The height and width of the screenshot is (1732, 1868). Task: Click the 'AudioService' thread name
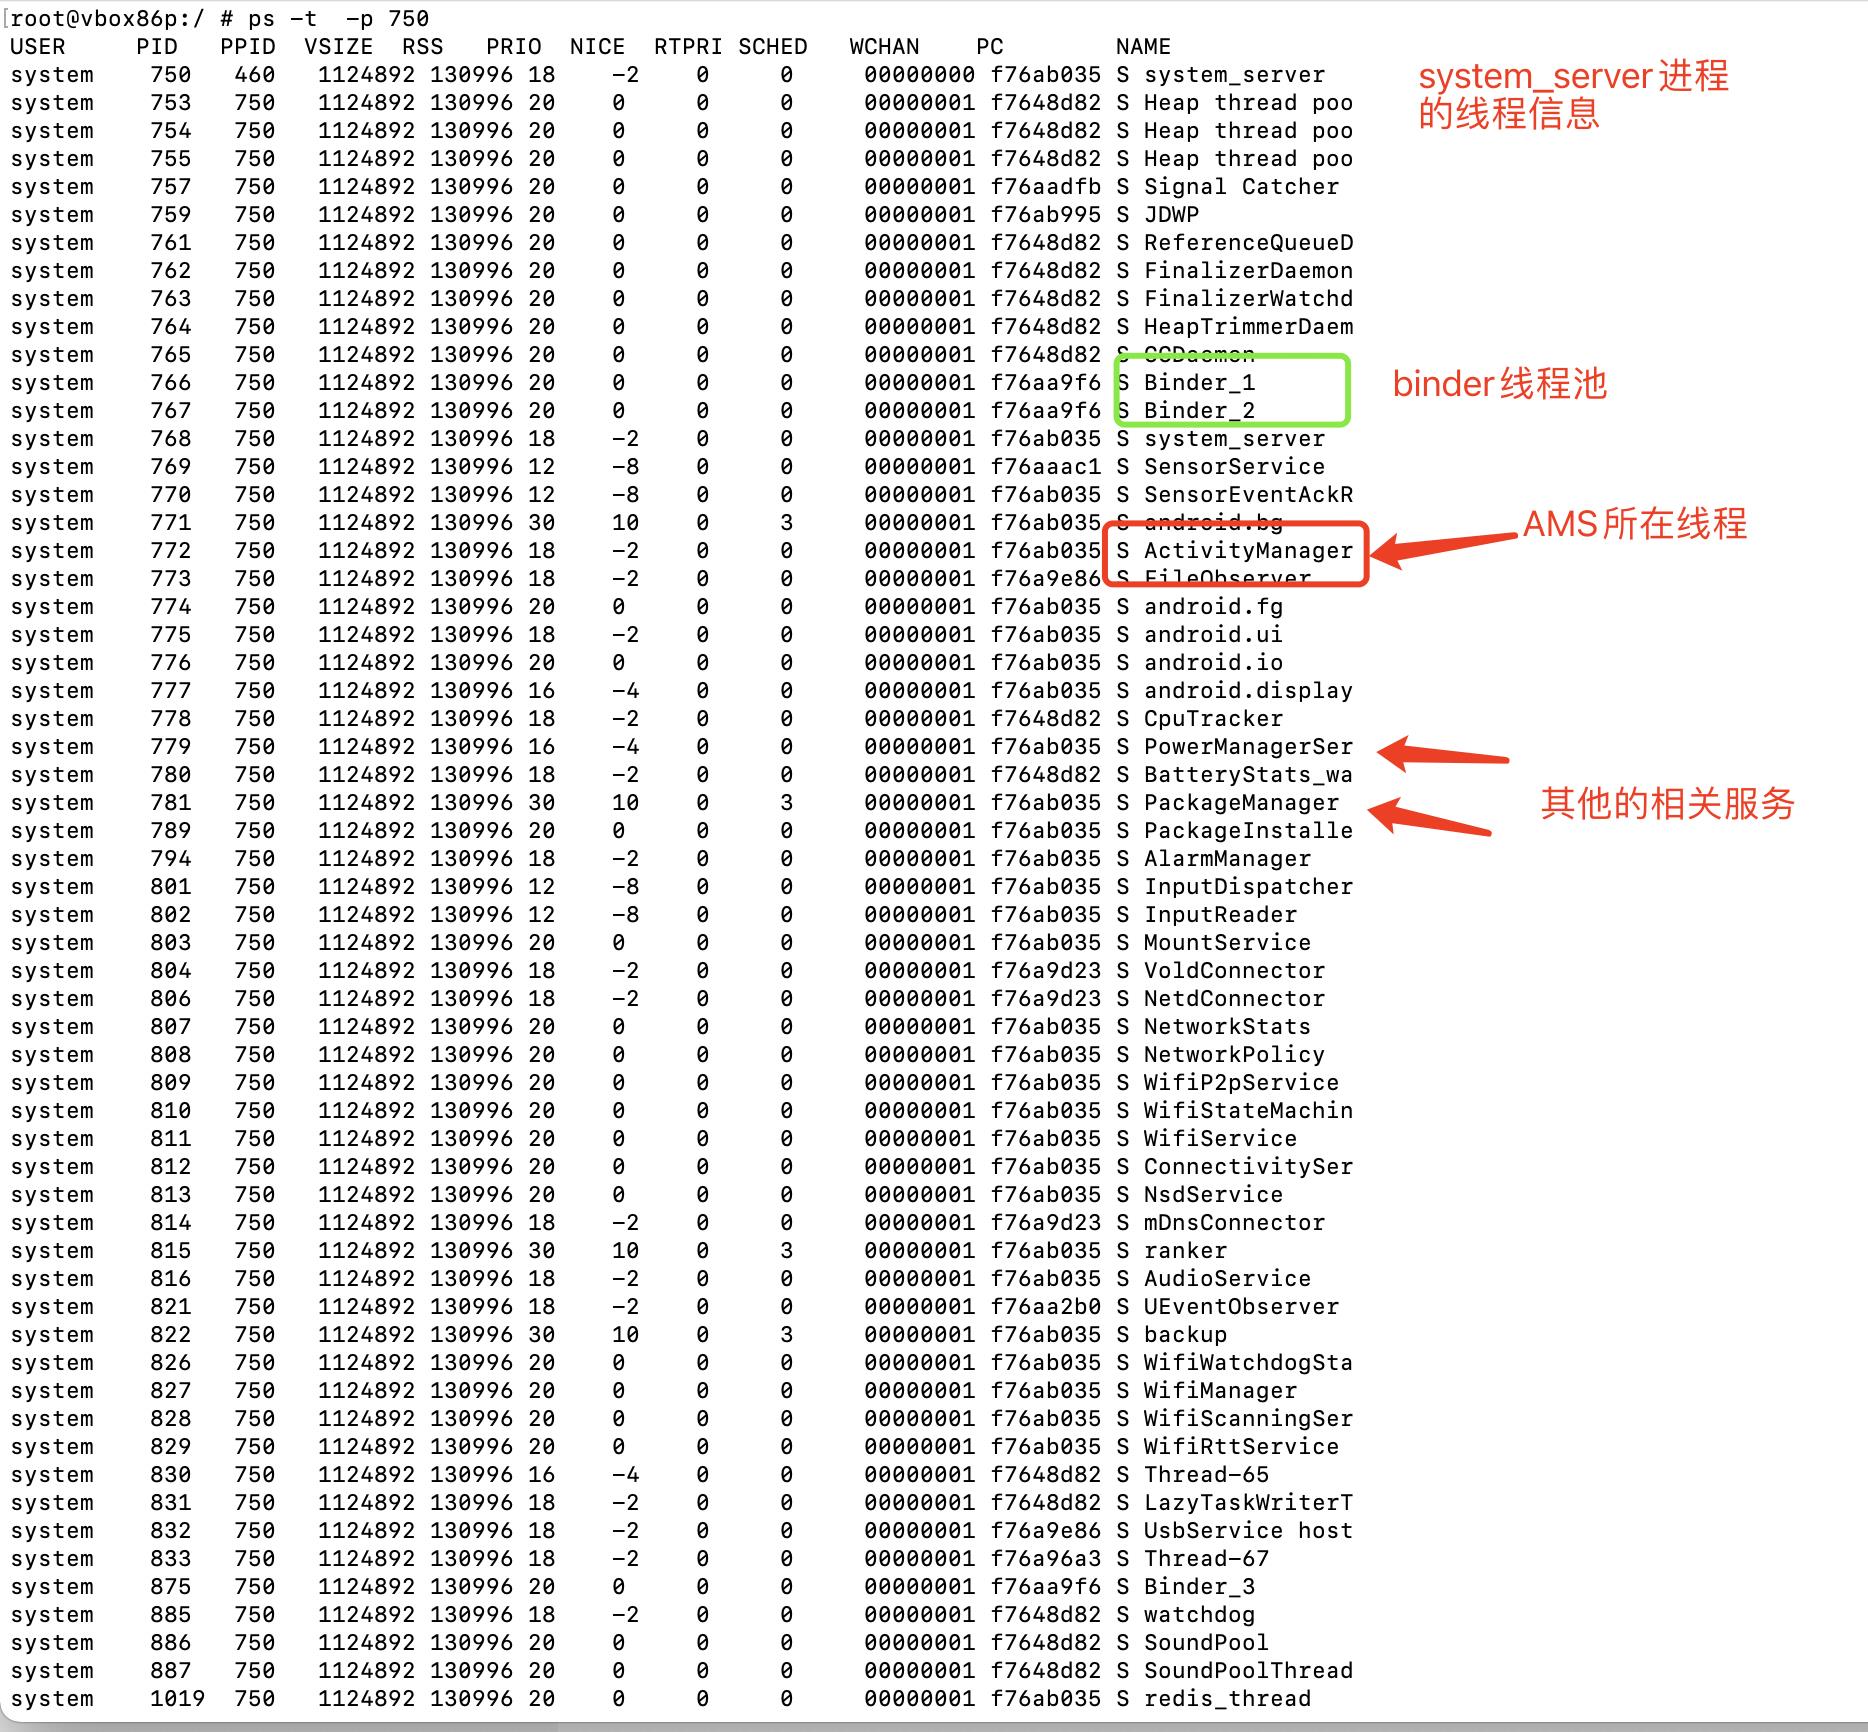[x=1227, y=1278]
